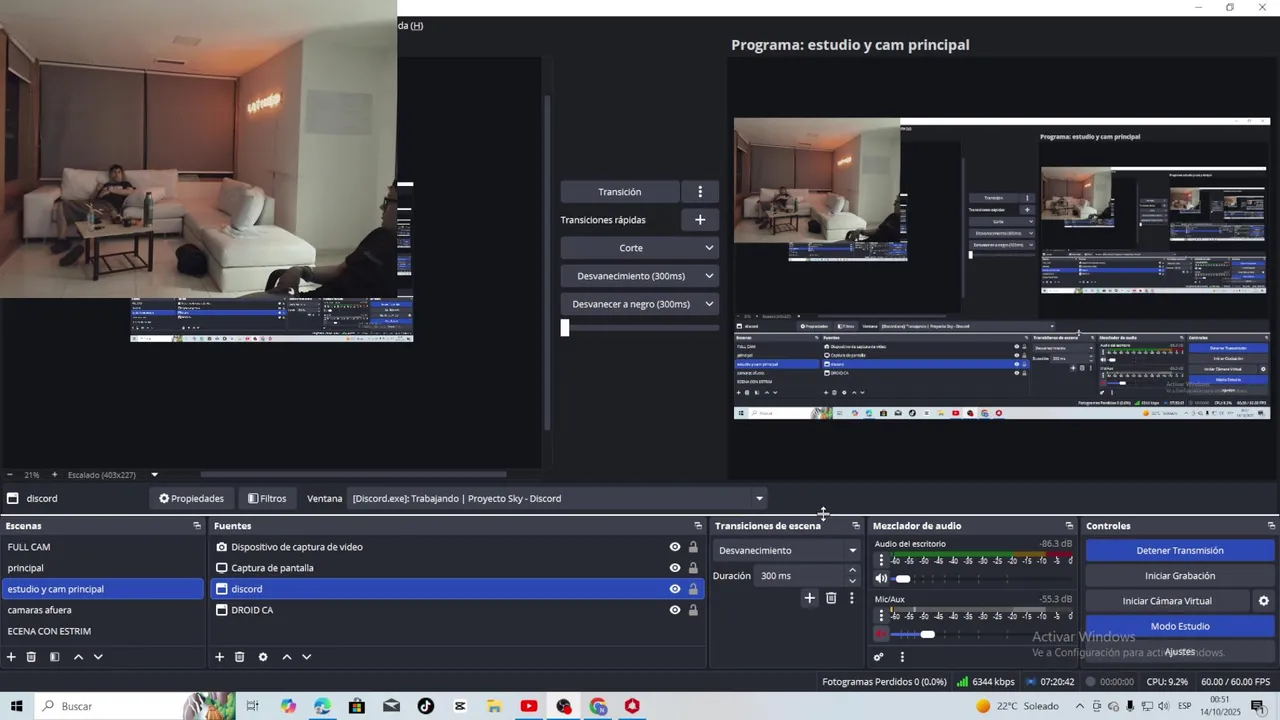Open source properties gear in Fuentes toolbar
The image size is (1280, 720).
click(263, 657)
